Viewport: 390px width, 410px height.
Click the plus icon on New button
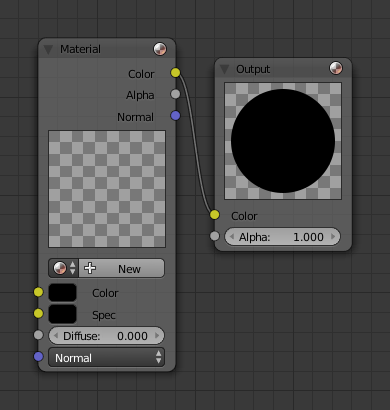(x=90, y=268)
